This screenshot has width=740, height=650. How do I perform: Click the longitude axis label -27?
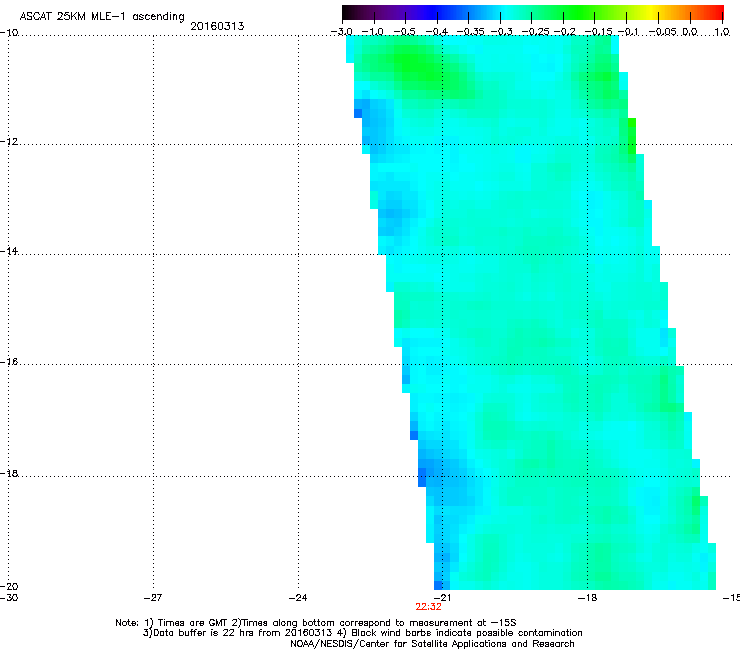coord(153,598)
